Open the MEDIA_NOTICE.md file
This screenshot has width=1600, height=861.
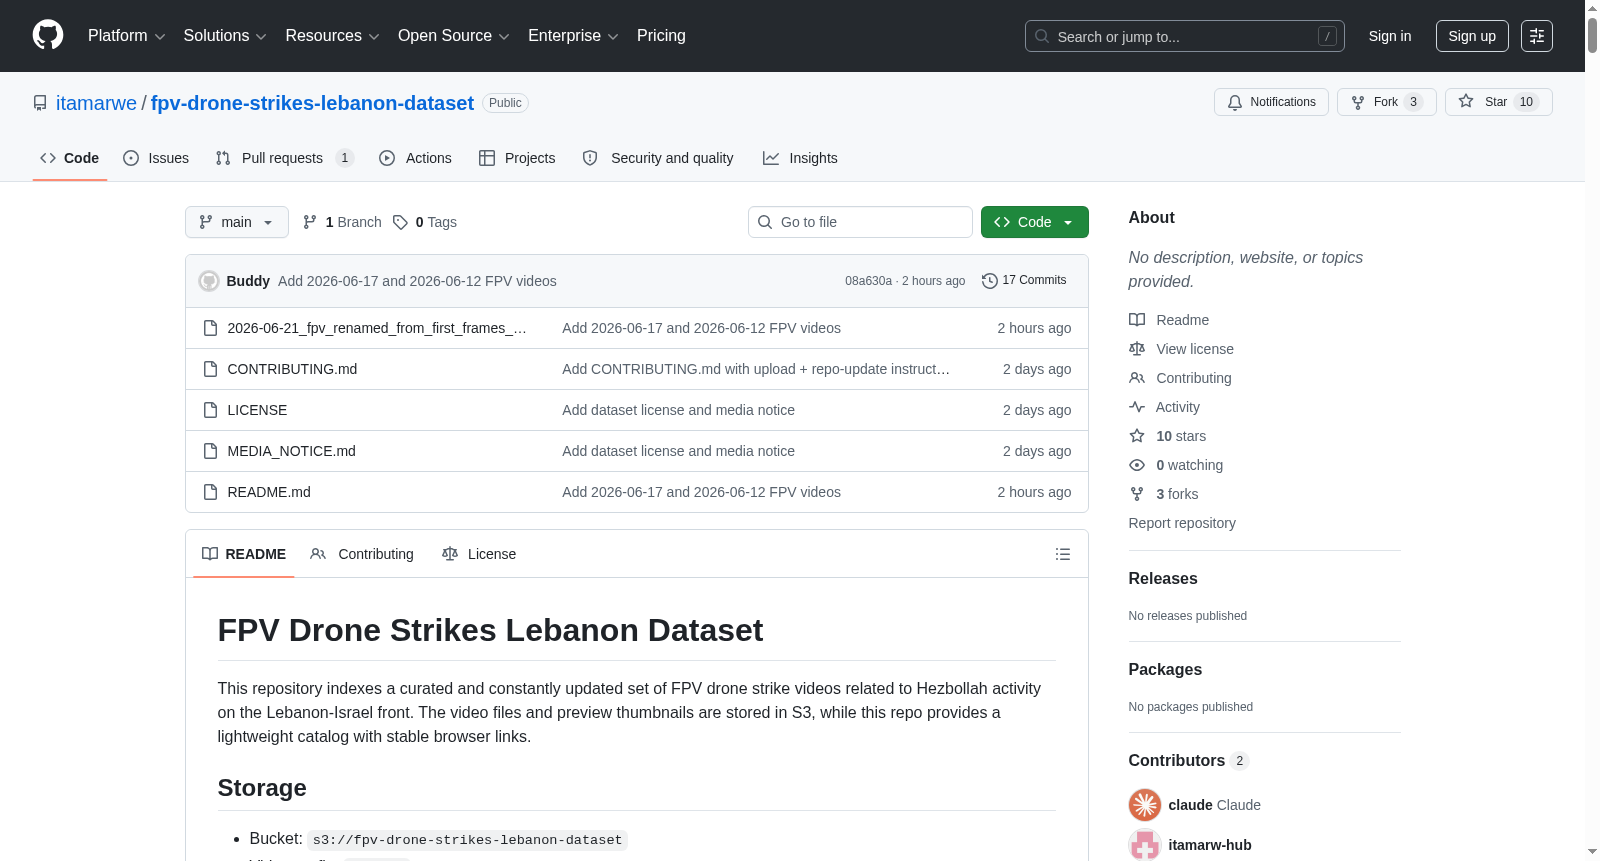(292, 451)
